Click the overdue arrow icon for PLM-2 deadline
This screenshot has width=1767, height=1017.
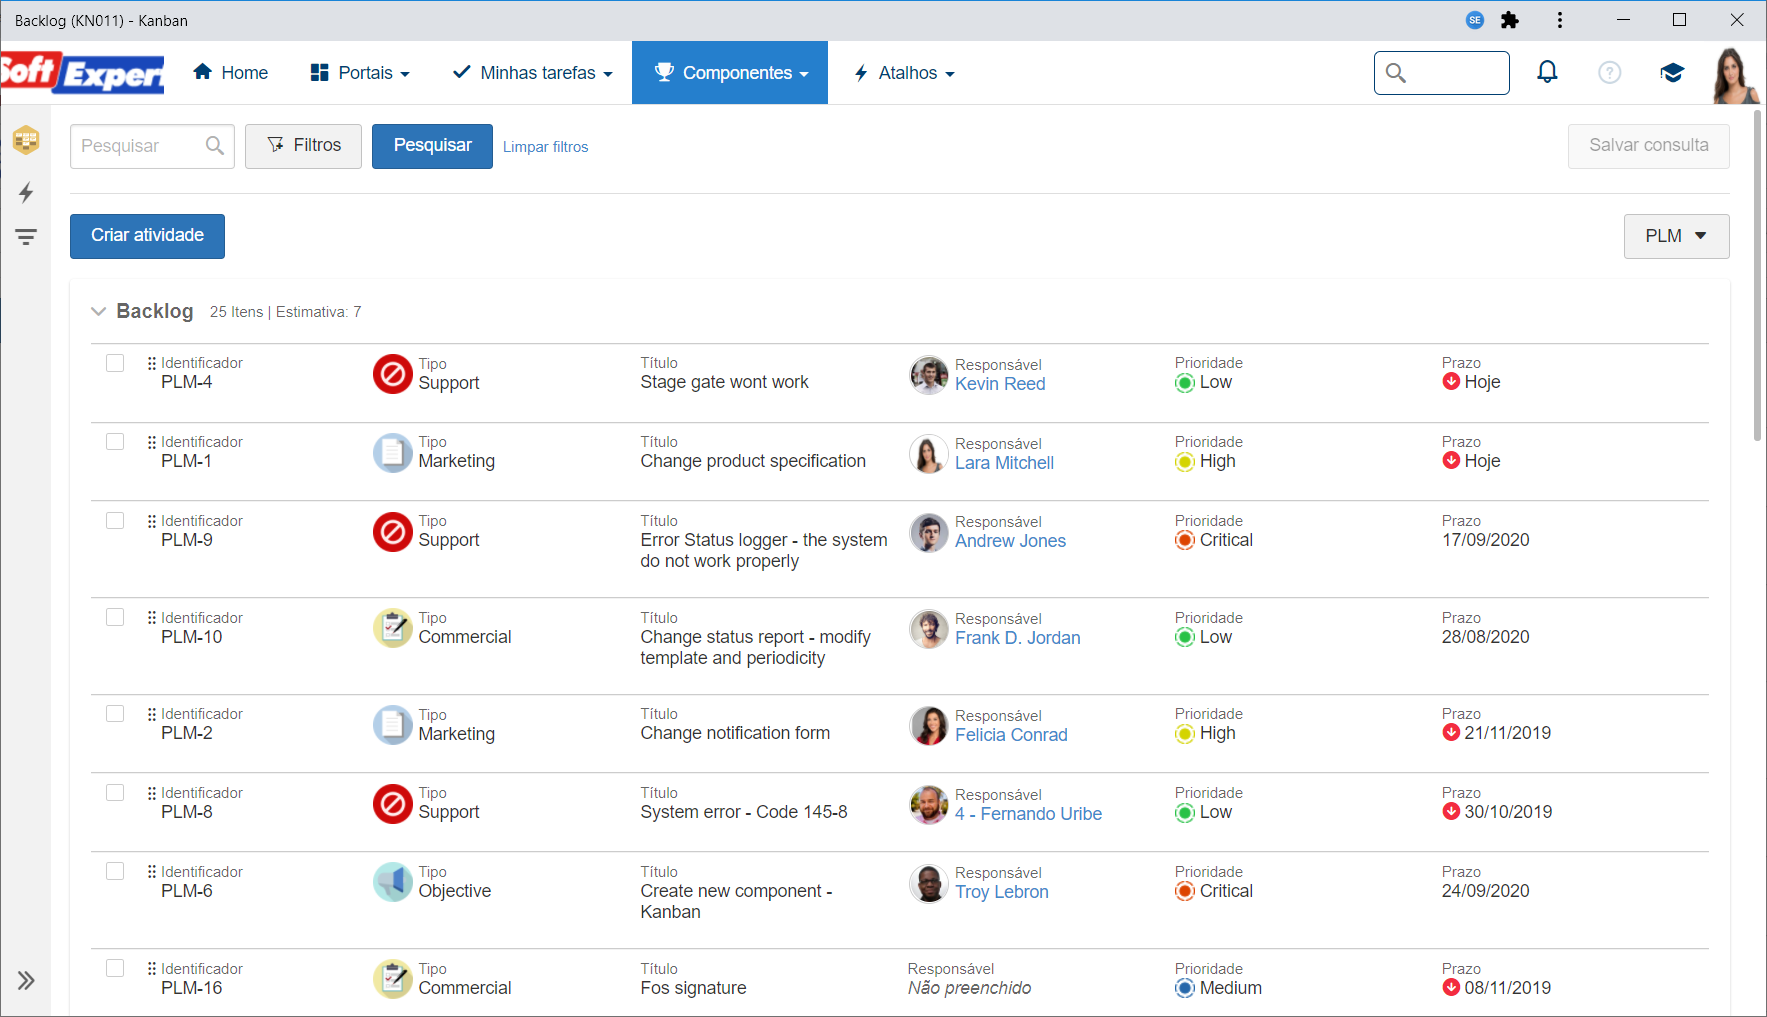tap(1451, 733)
